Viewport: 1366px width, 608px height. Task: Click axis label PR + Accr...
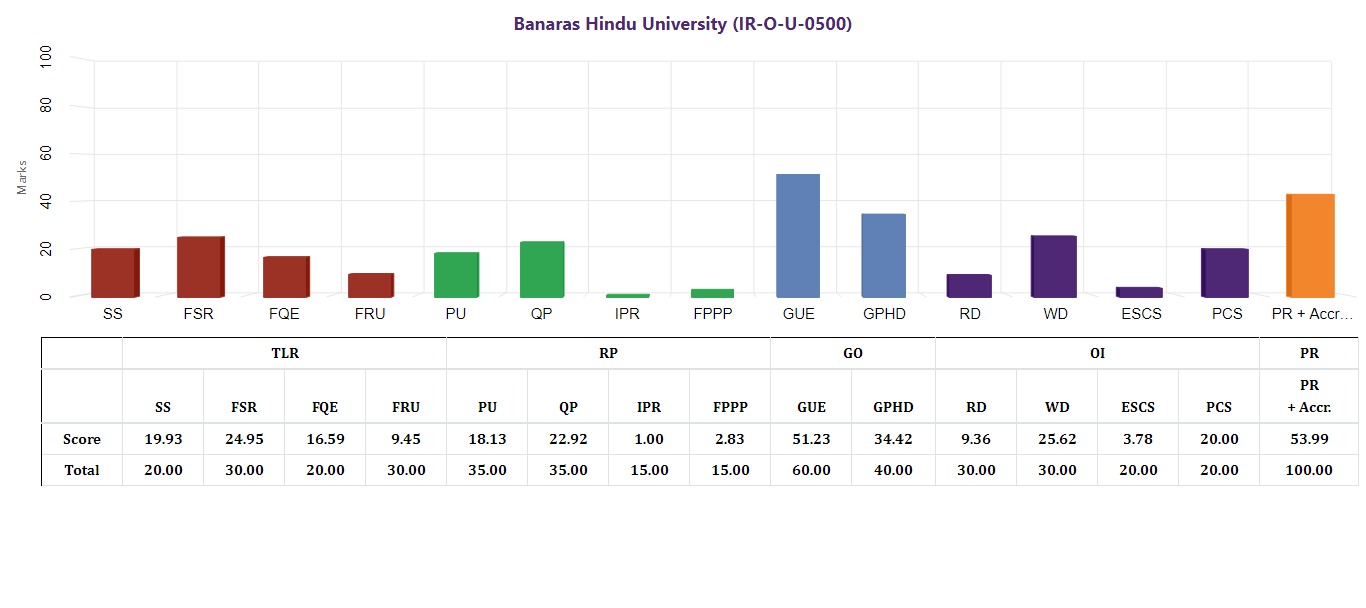pyautogui.click(x=1311, y=314)
